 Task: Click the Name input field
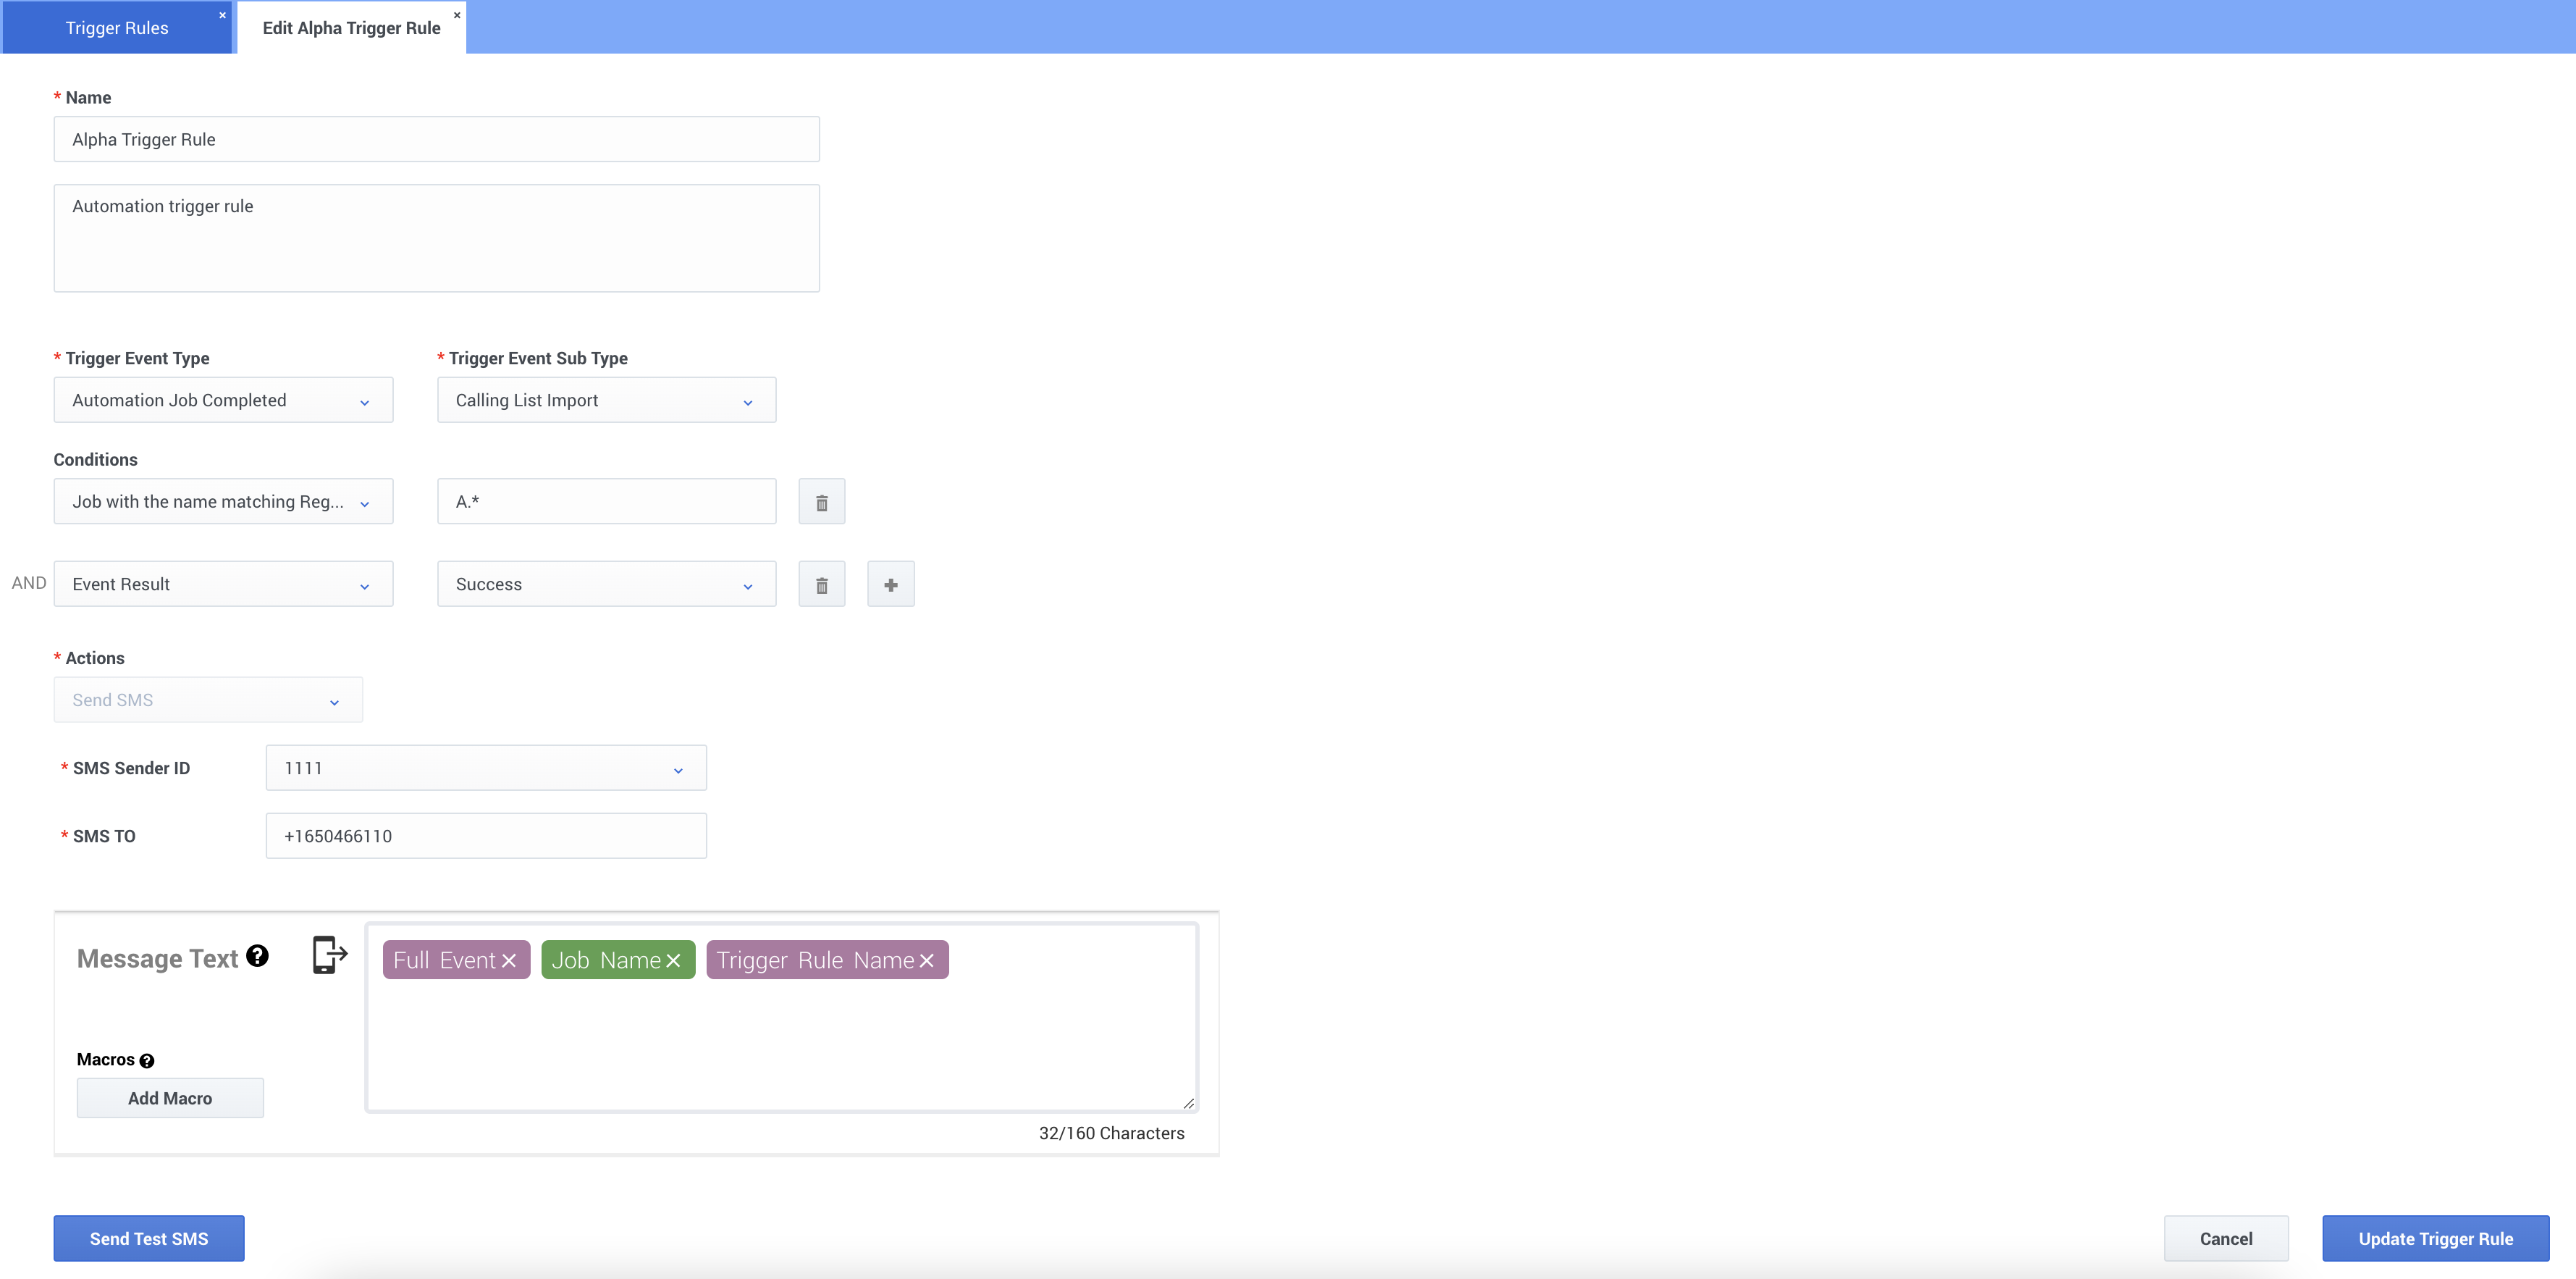point(436,139)
